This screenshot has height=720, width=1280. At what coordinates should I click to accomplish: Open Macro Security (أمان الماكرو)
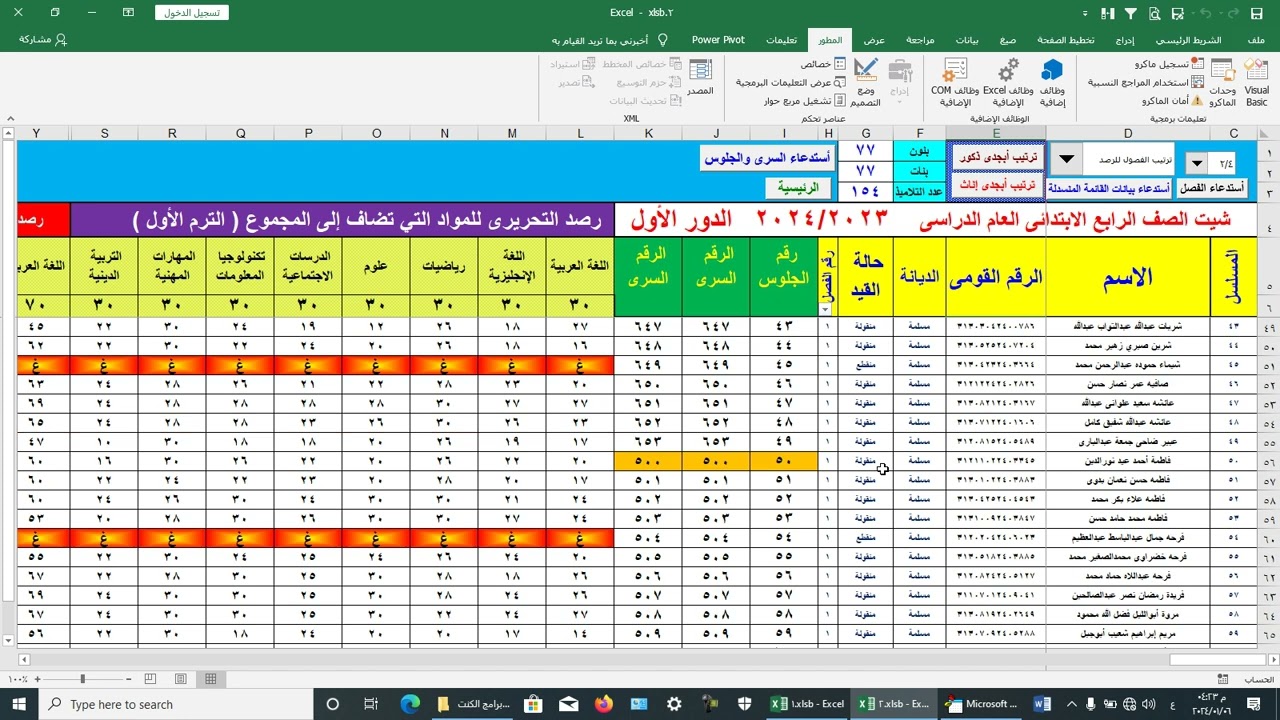point(1173,100)
